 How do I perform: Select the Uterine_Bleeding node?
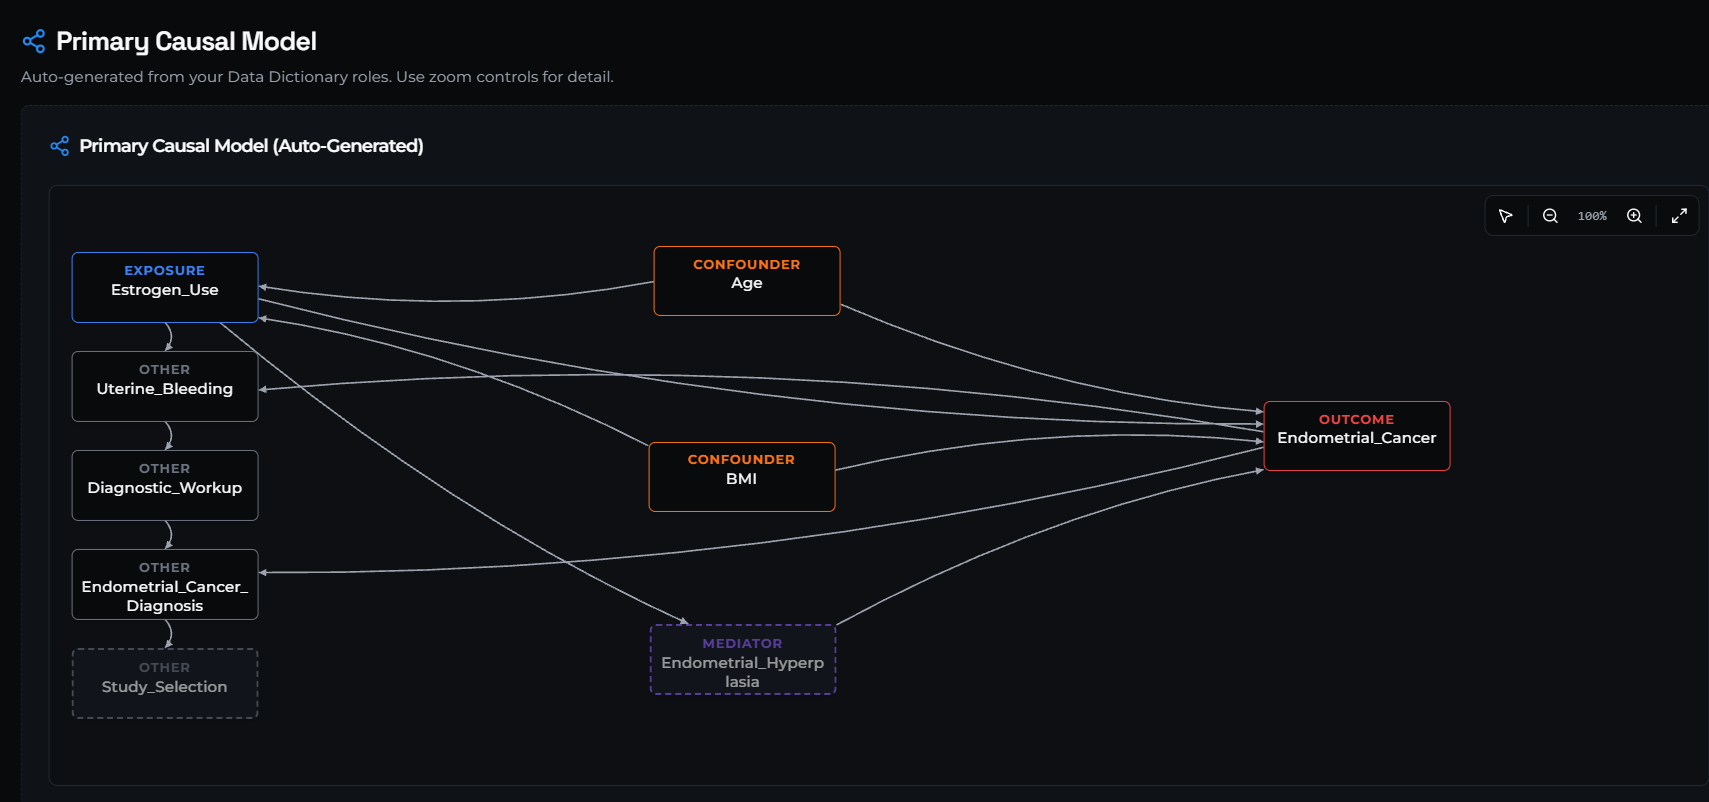pyautogui.click(x=165, y=386)
